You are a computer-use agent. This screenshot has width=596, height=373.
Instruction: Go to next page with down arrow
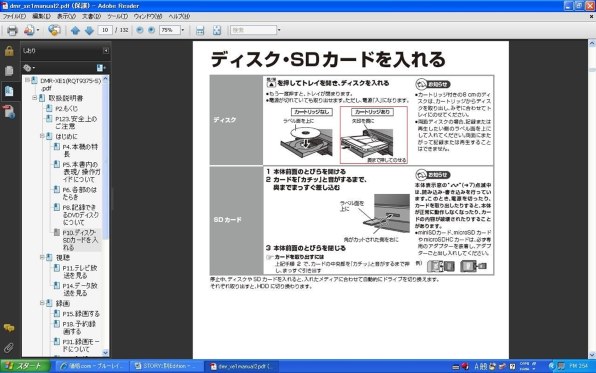tap(89, 30)
